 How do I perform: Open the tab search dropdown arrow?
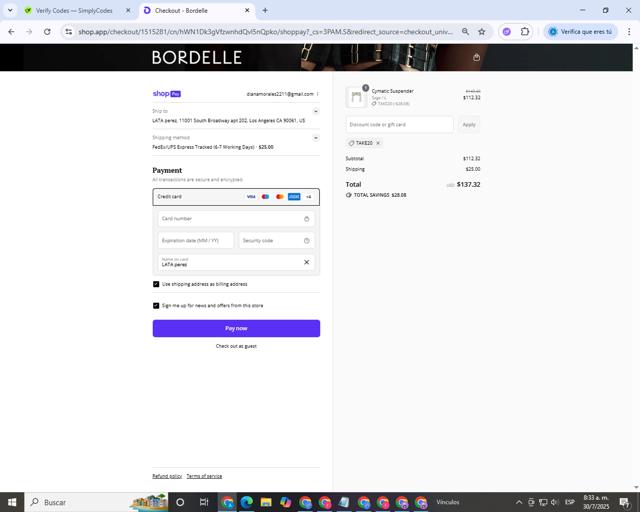tap(10, 10)
